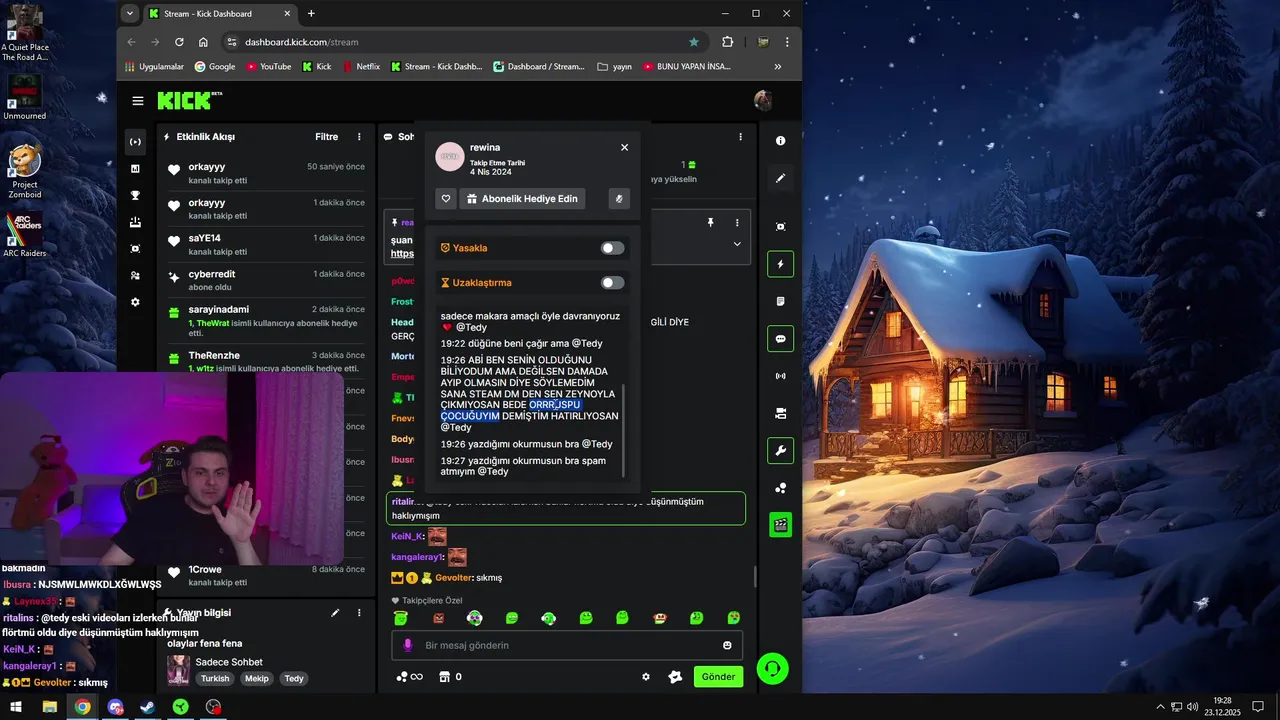Open Chrome tab search dropdown arrow
Screen dimensions: 1280x720
coord(130,14)
